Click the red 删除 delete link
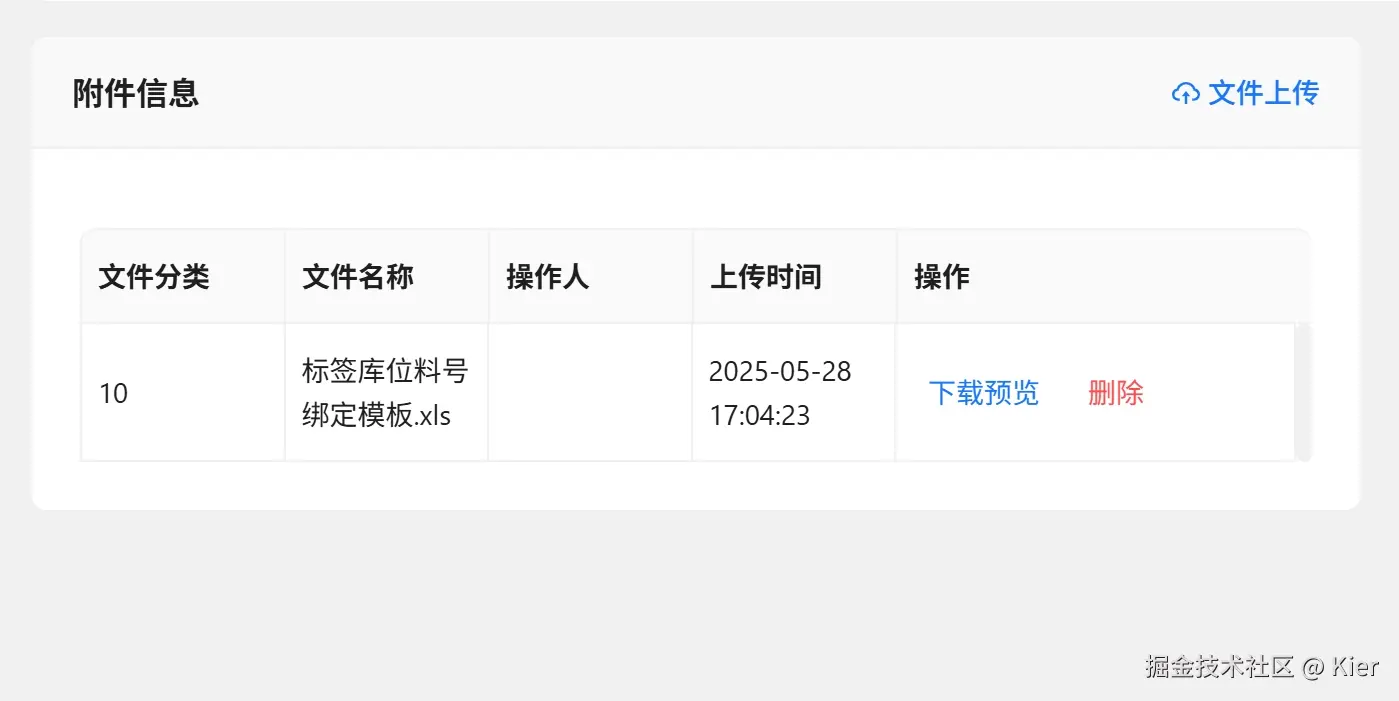This screenshot has height=701, width=1399. tap(1115, 393)
